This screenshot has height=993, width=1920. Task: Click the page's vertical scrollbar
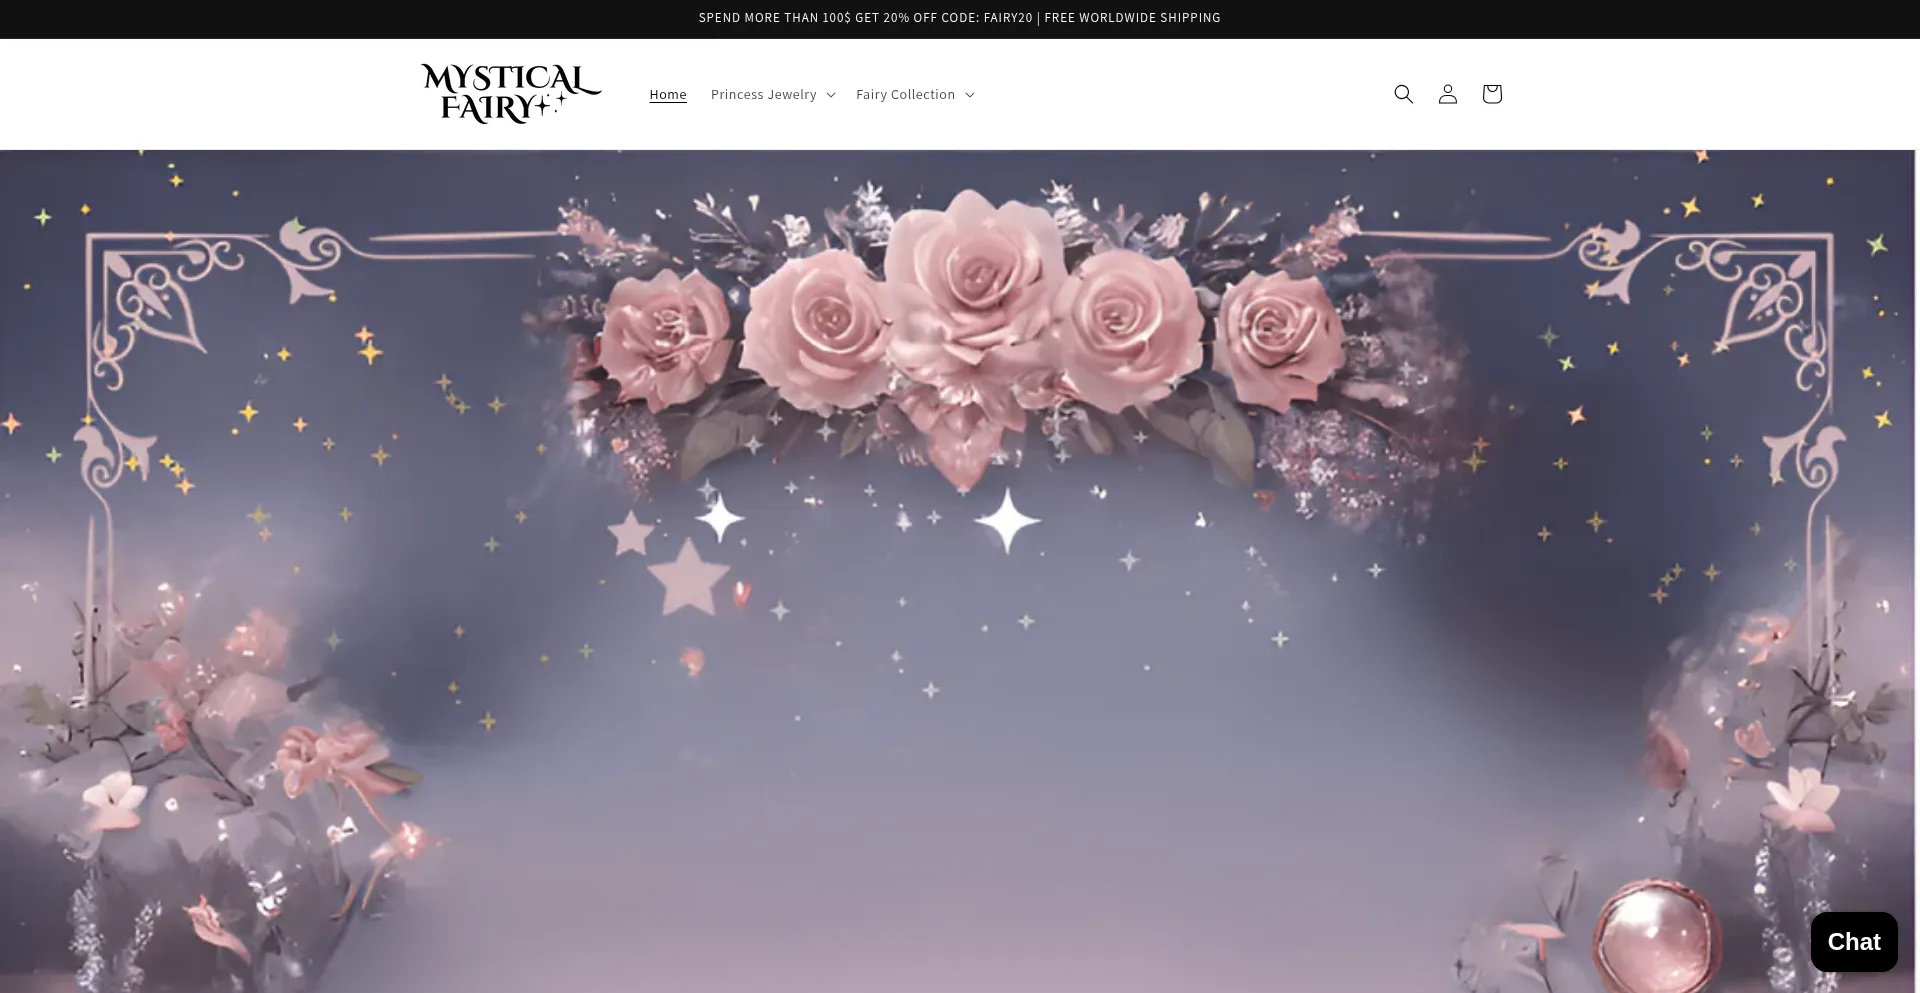[x=1917, y=500]
